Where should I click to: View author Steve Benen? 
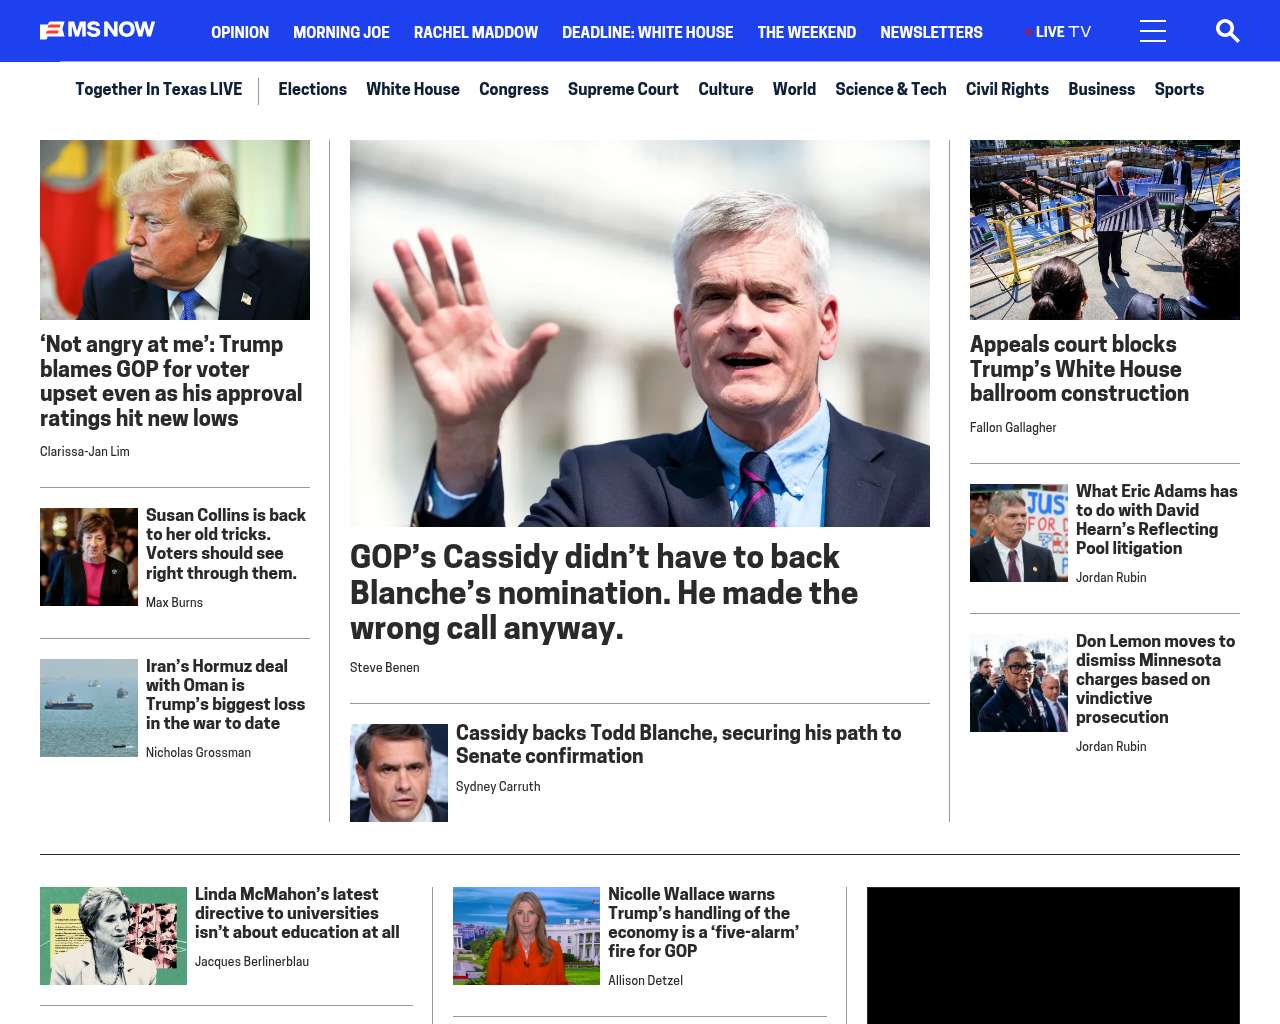tap(385, 668)
